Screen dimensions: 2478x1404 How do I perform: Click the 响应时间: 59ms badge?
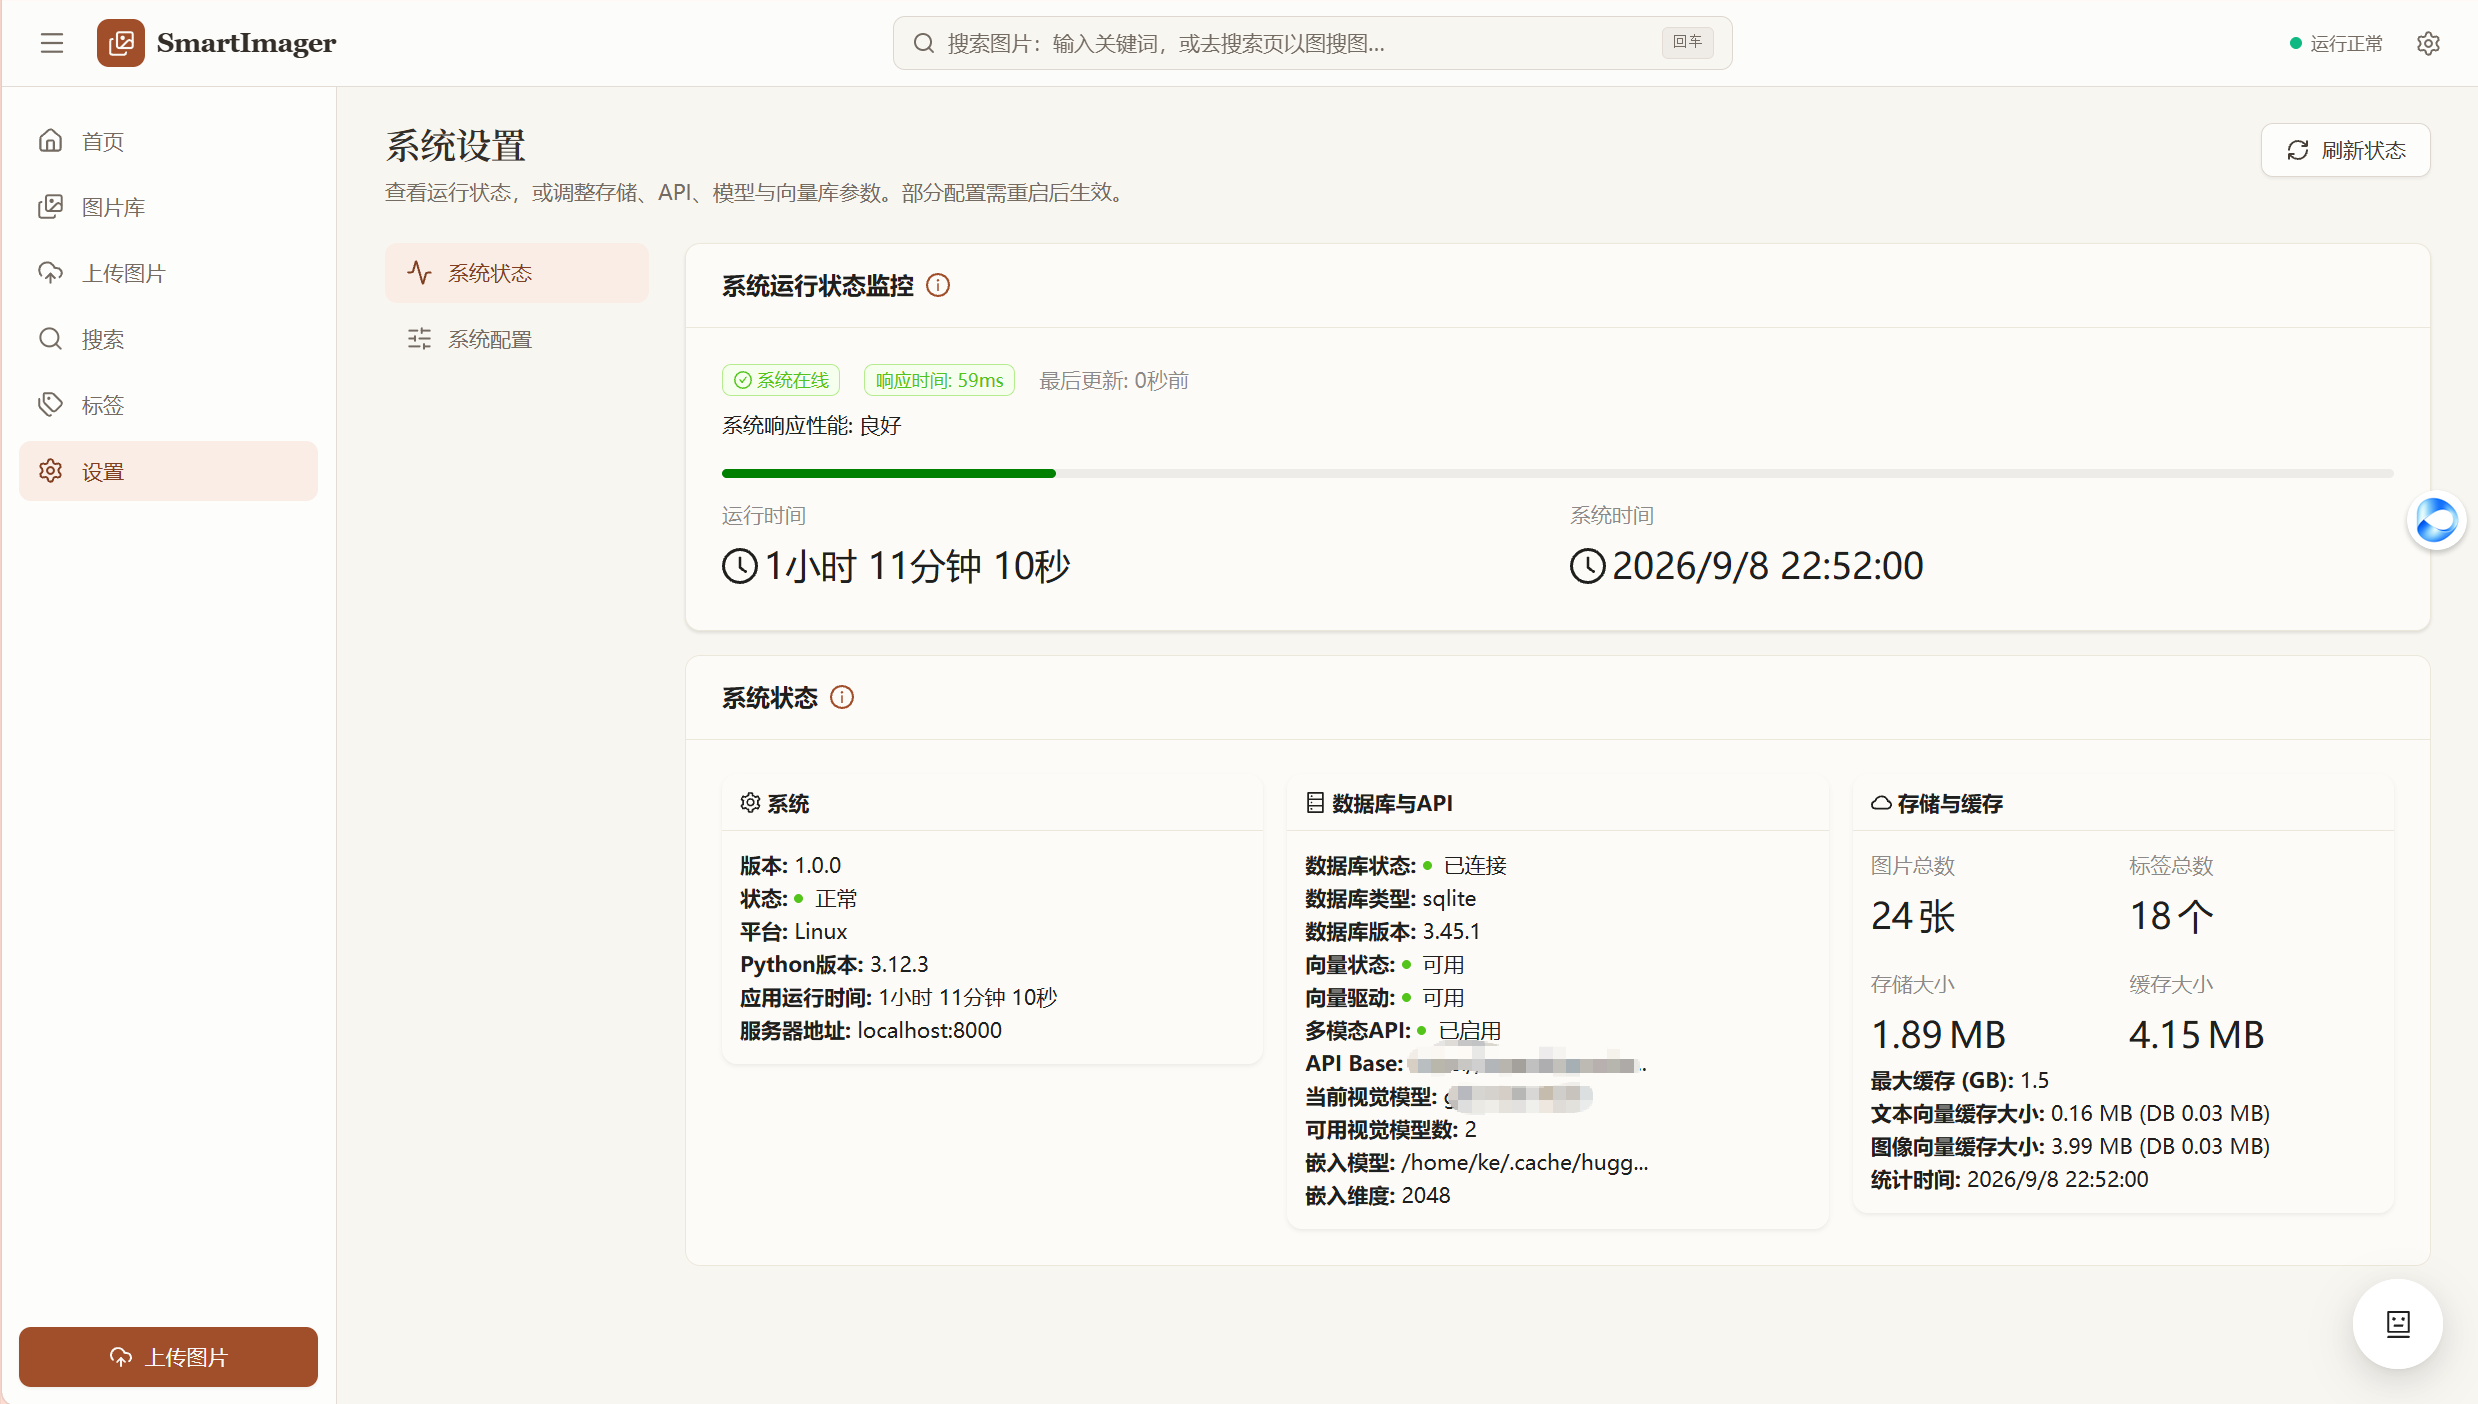tap(939, 380)
